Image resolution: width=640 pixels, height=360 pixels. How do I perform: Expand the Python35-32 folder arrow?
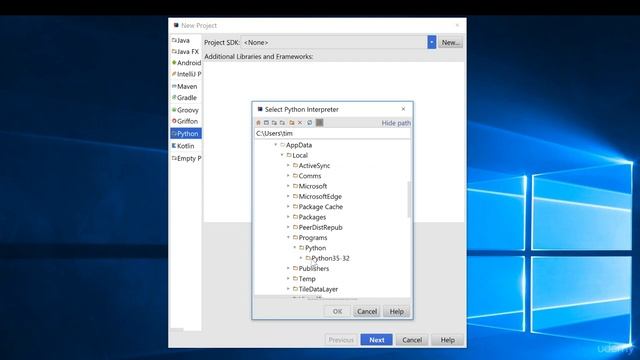point(301,258)
